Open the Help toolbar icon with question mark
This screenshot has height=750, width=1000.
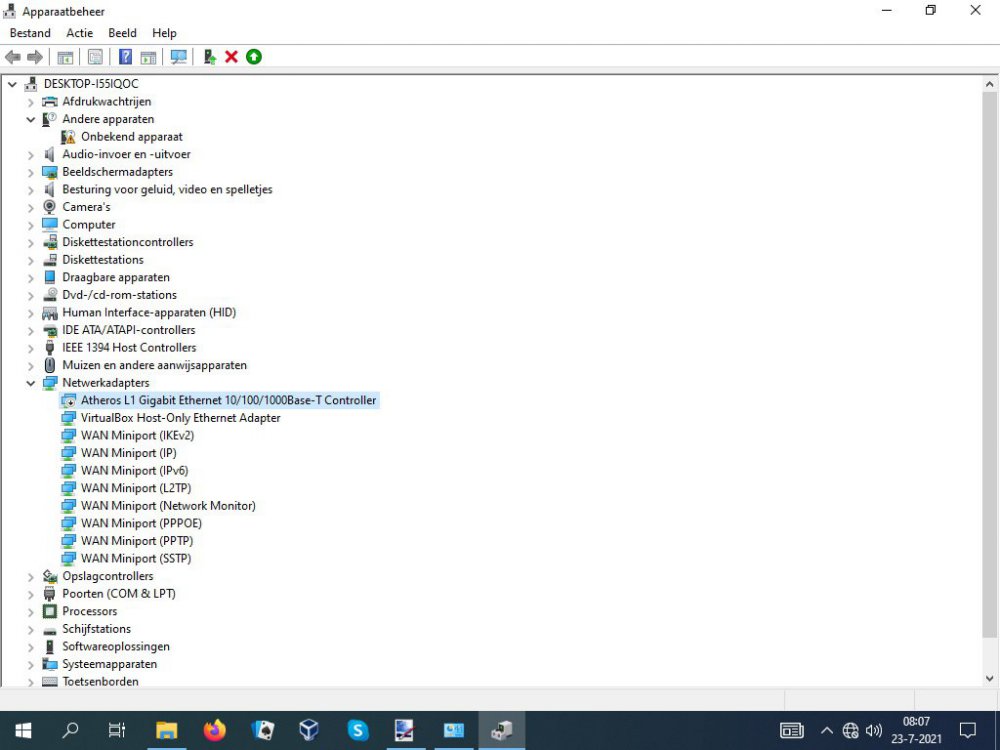(126, 57)
